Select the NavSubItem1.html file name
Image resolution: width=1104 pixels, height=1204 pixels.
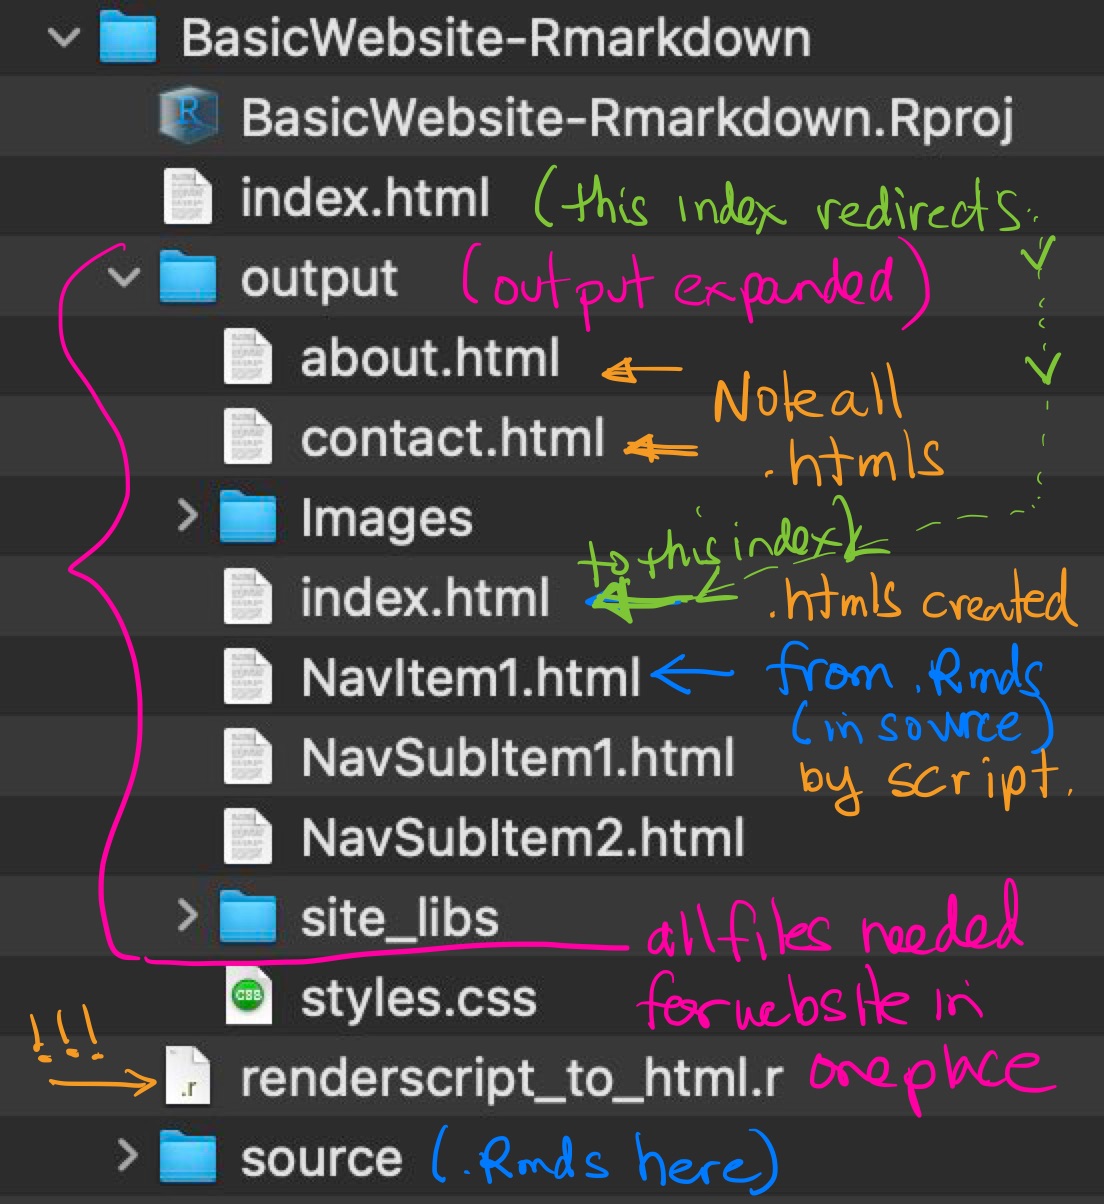point(518,758)
